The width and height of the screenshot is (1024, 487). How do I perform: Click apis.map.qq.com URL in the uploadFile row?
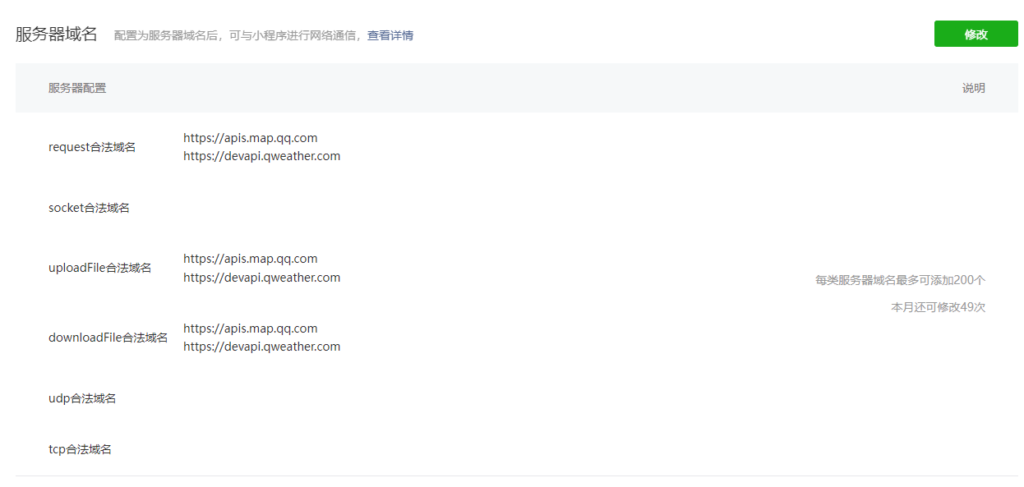coord(250,259)
